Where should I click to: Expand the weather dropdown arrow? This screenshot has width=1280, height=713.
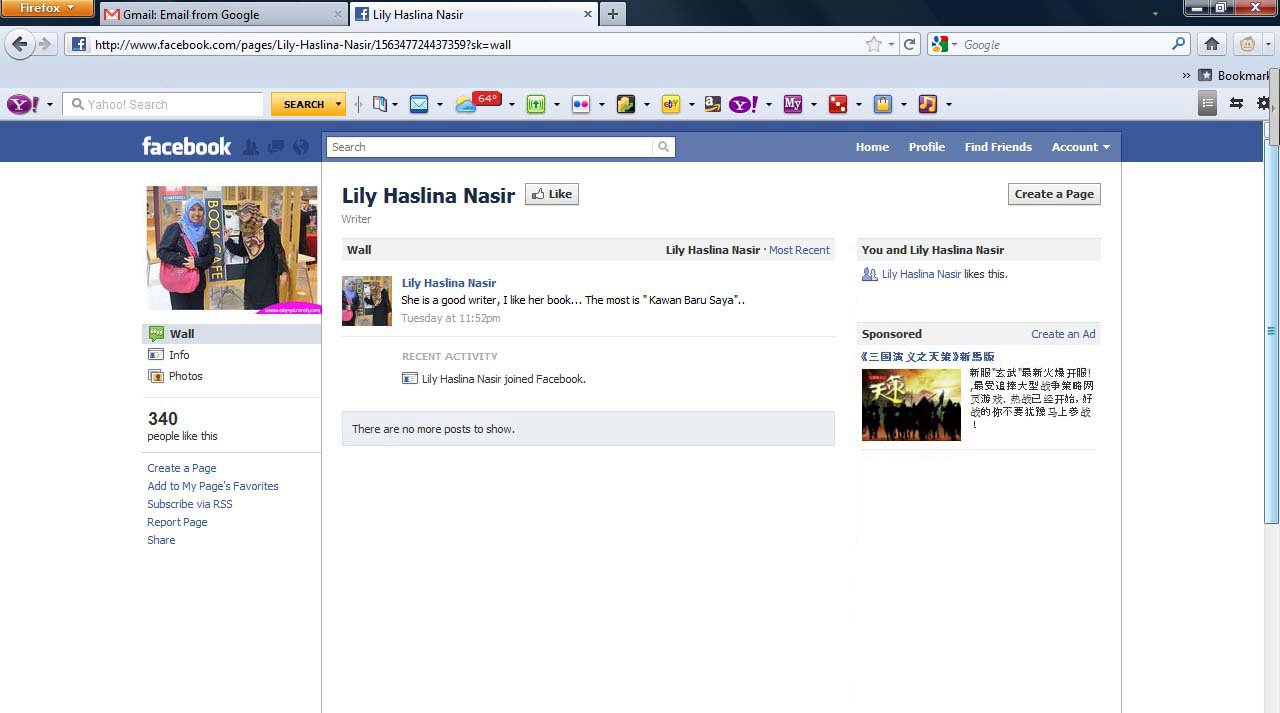[x=512, y=105]
